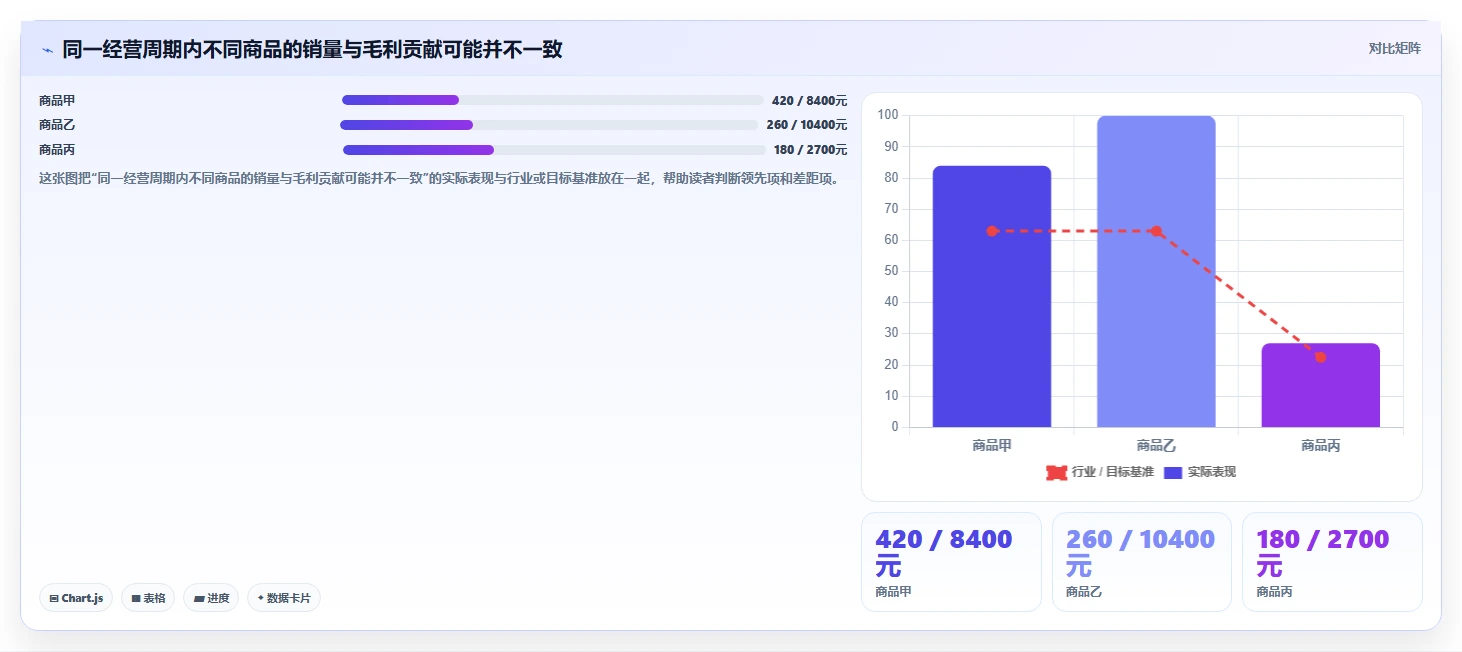Click the y-axis value 100
Viewport: 1462px width, 652px height.
coord(888,115)
